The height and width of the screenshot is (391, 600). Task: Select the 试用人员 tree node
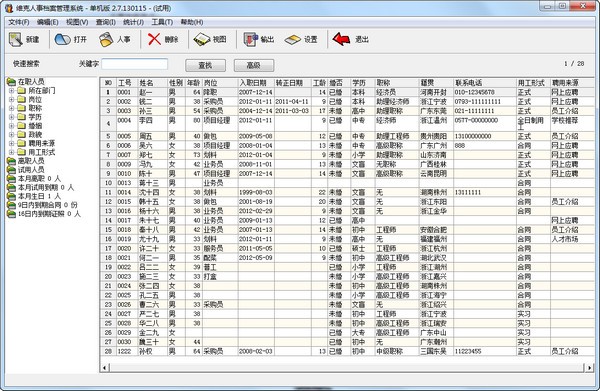point(31,169)
